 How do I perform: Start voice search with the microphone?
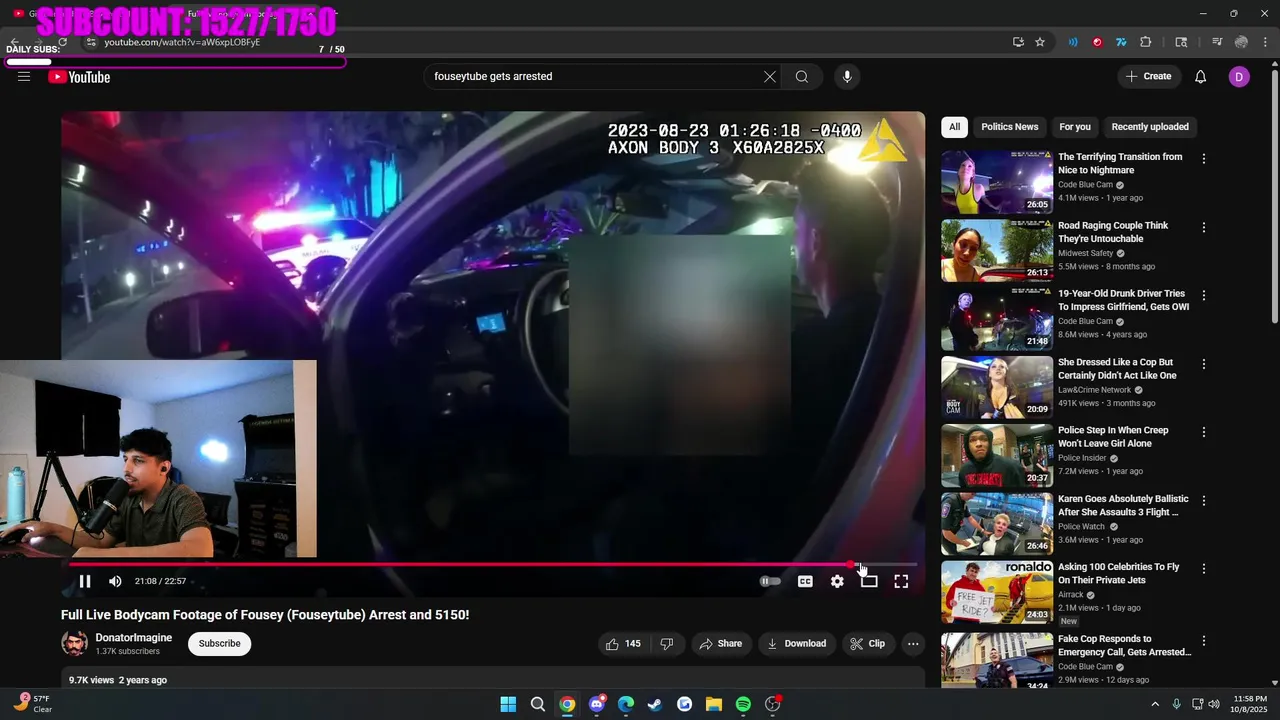point(847,77)
